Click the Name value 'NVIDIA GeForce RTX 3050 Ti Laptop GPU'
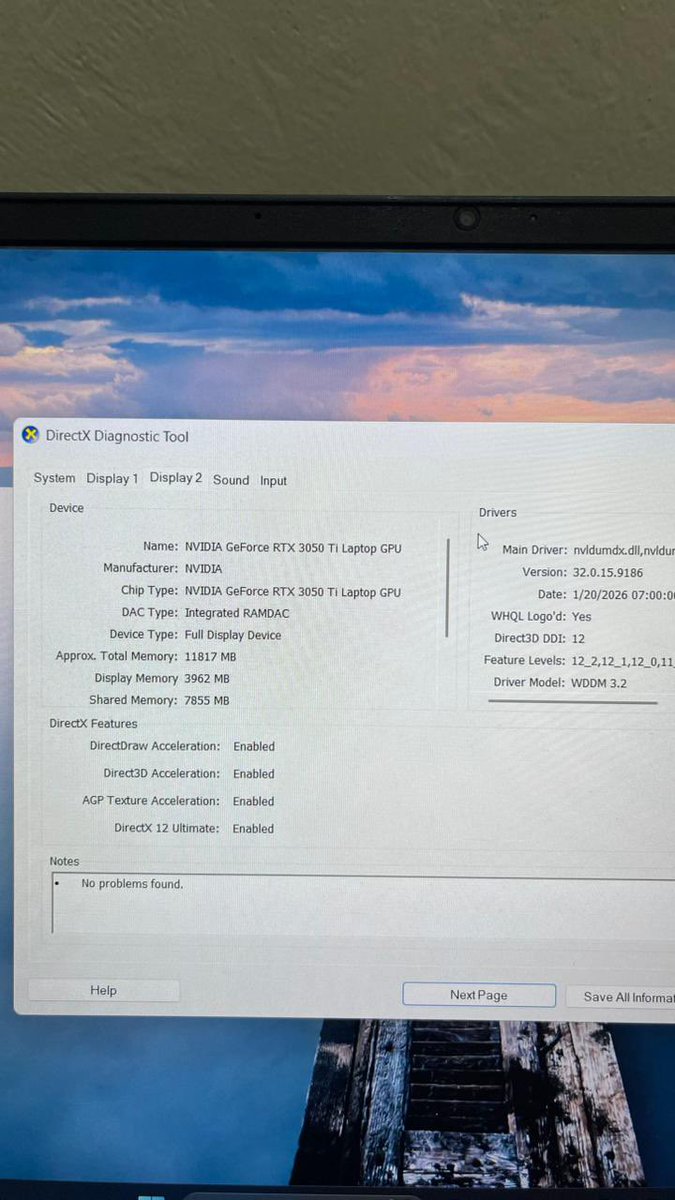Screen dimensions: 675x1200 coord(293,547)
